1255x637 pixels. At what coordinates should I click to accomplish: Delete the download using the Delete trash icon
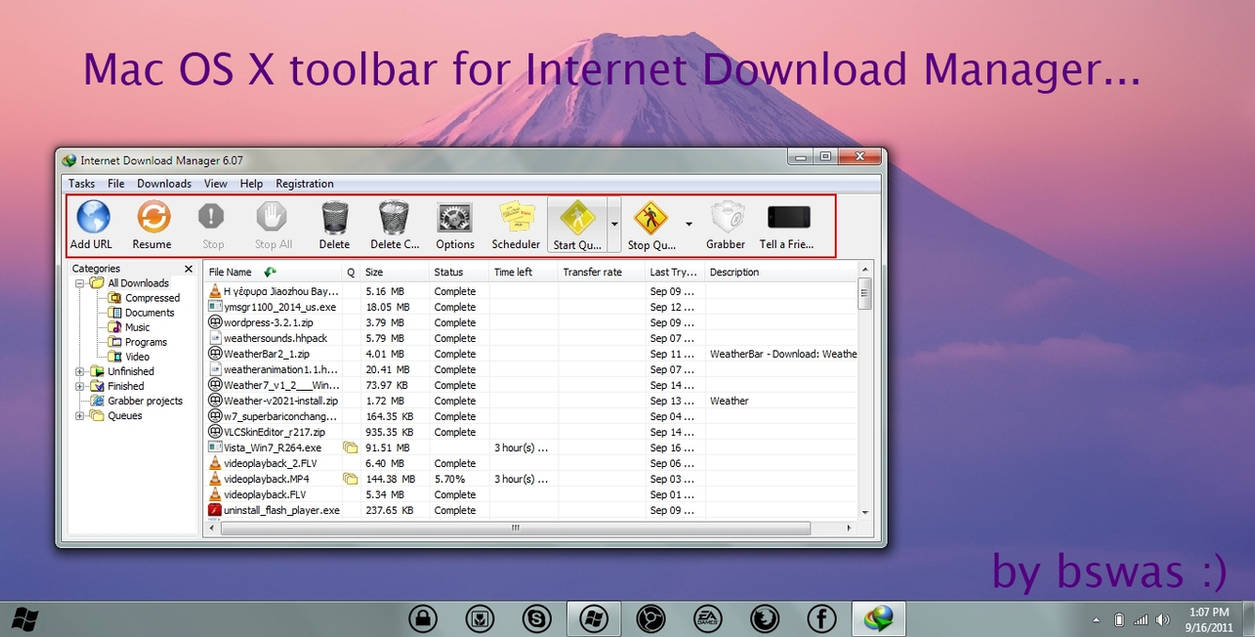pos(334,217)
